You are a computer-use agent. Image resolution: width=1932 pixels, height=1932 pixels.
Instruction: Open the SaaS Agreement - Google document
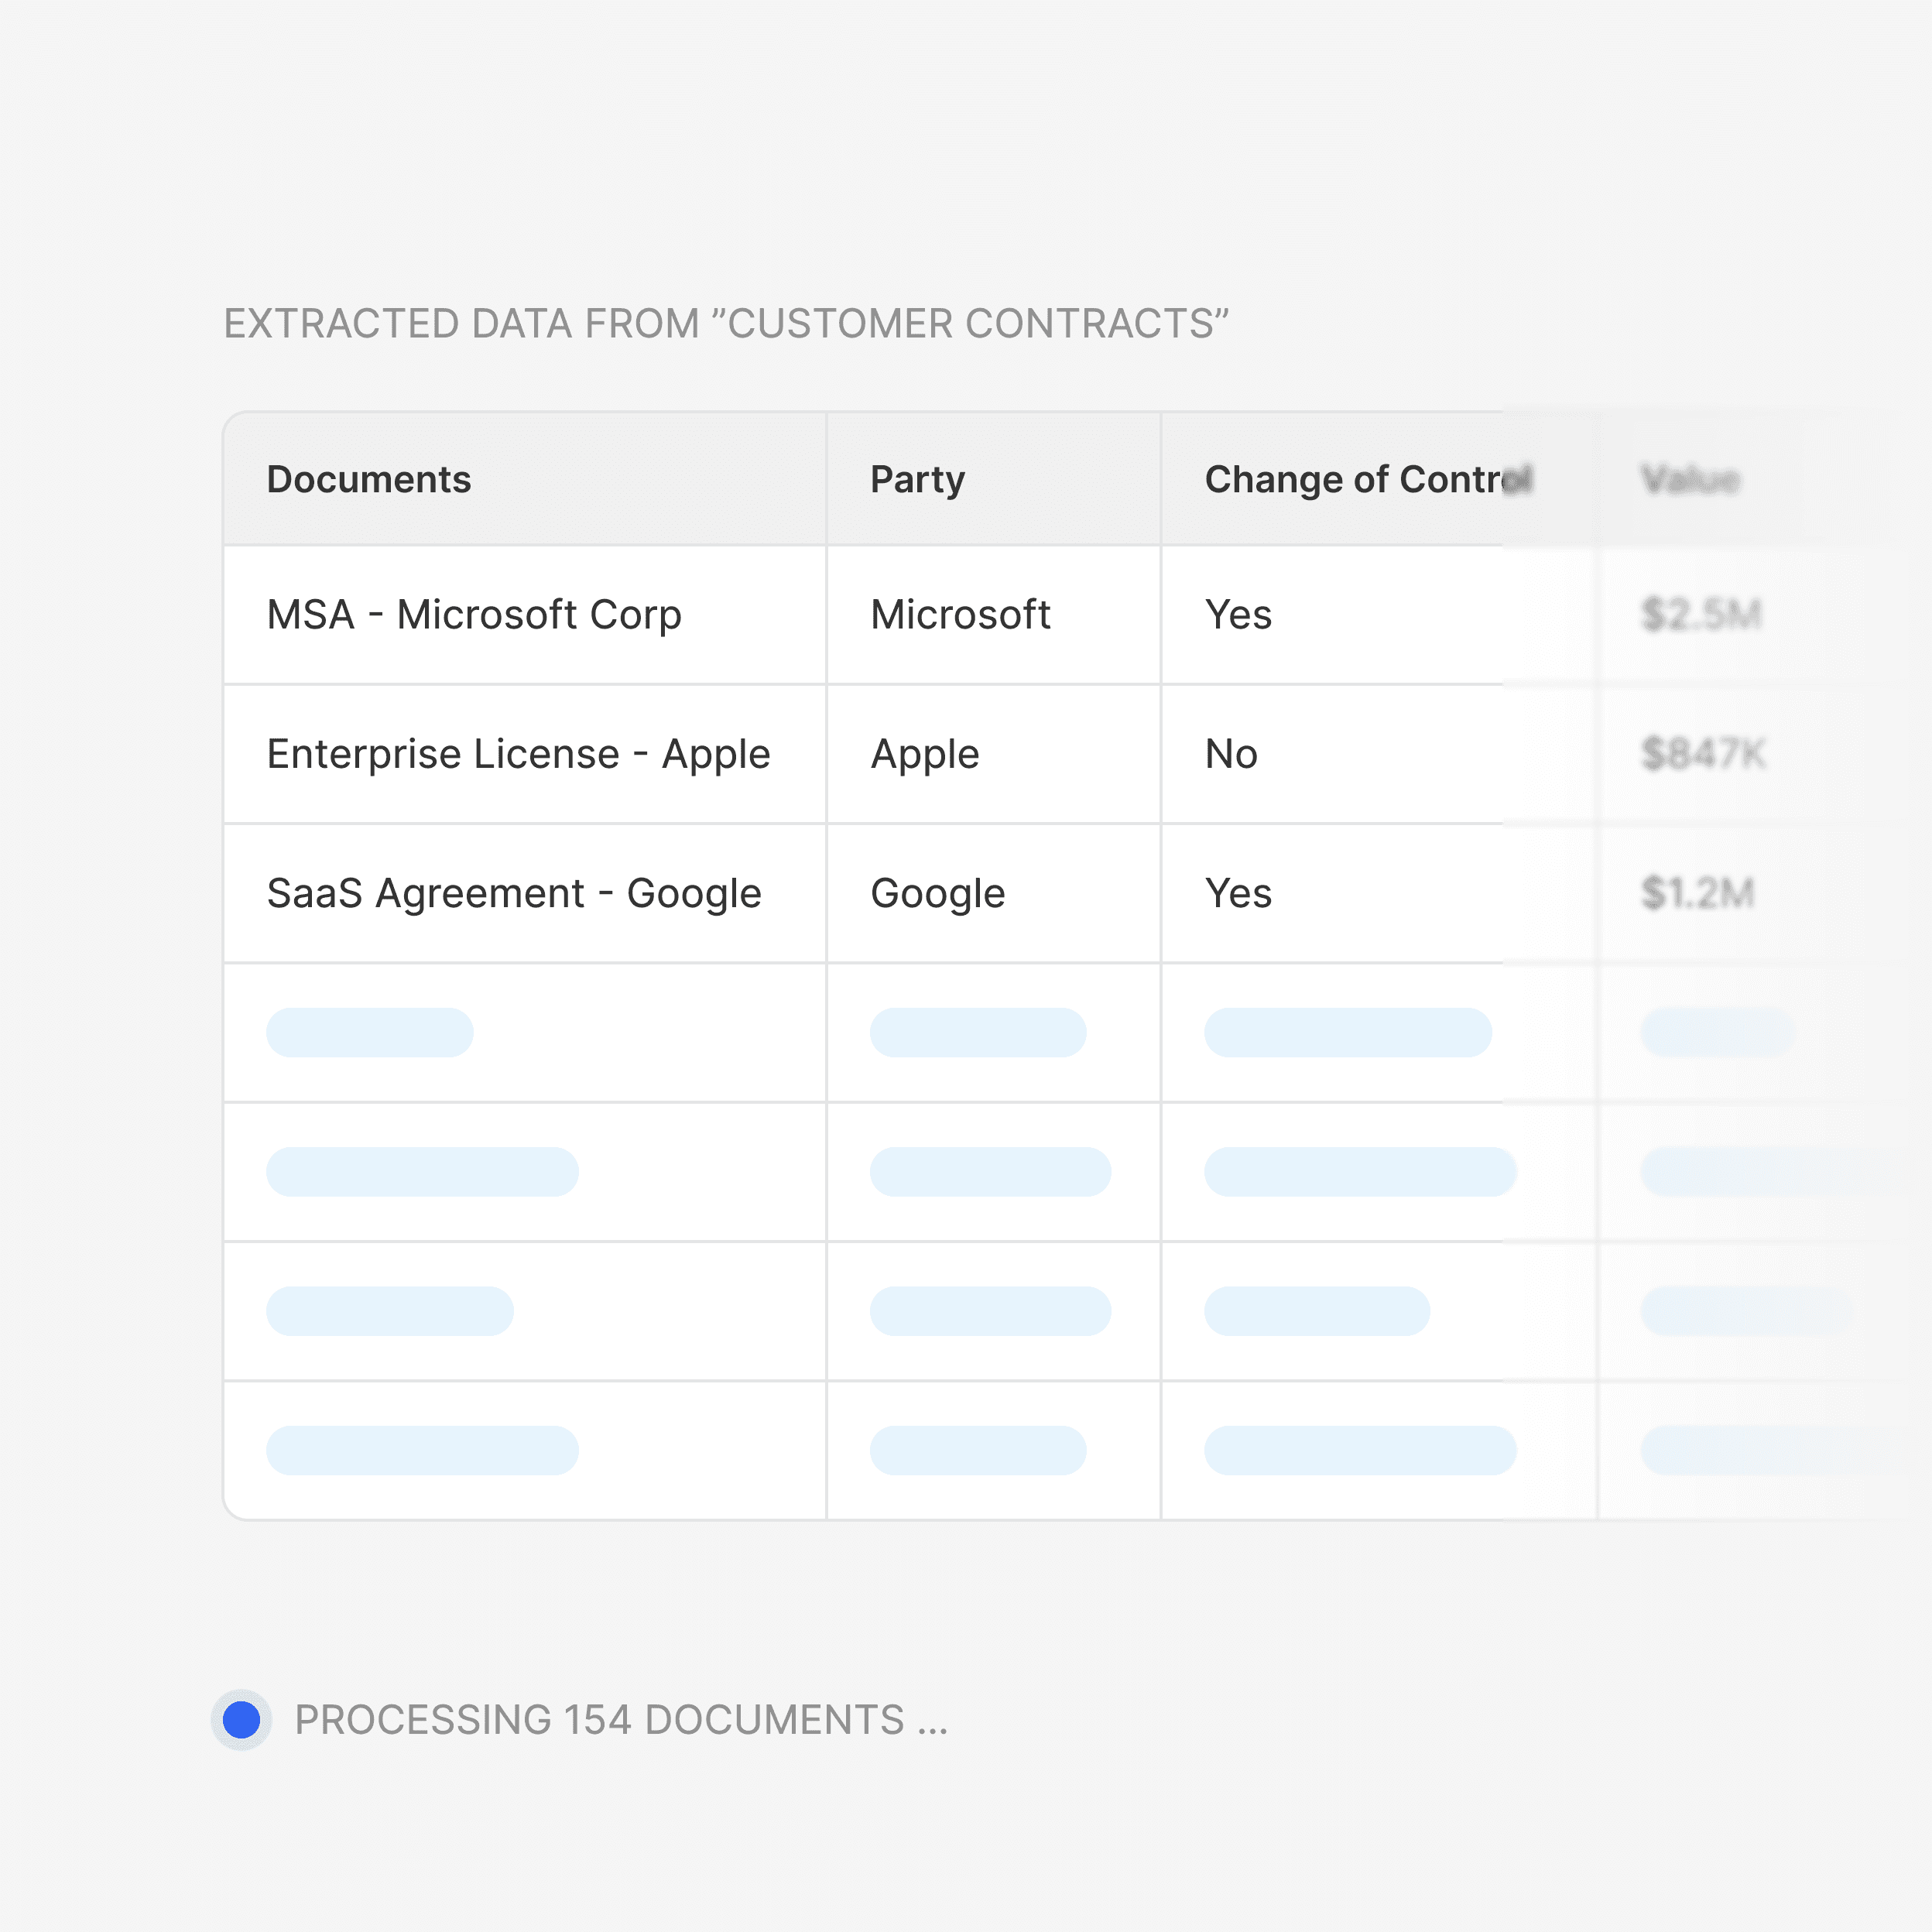tap(514, 893)
